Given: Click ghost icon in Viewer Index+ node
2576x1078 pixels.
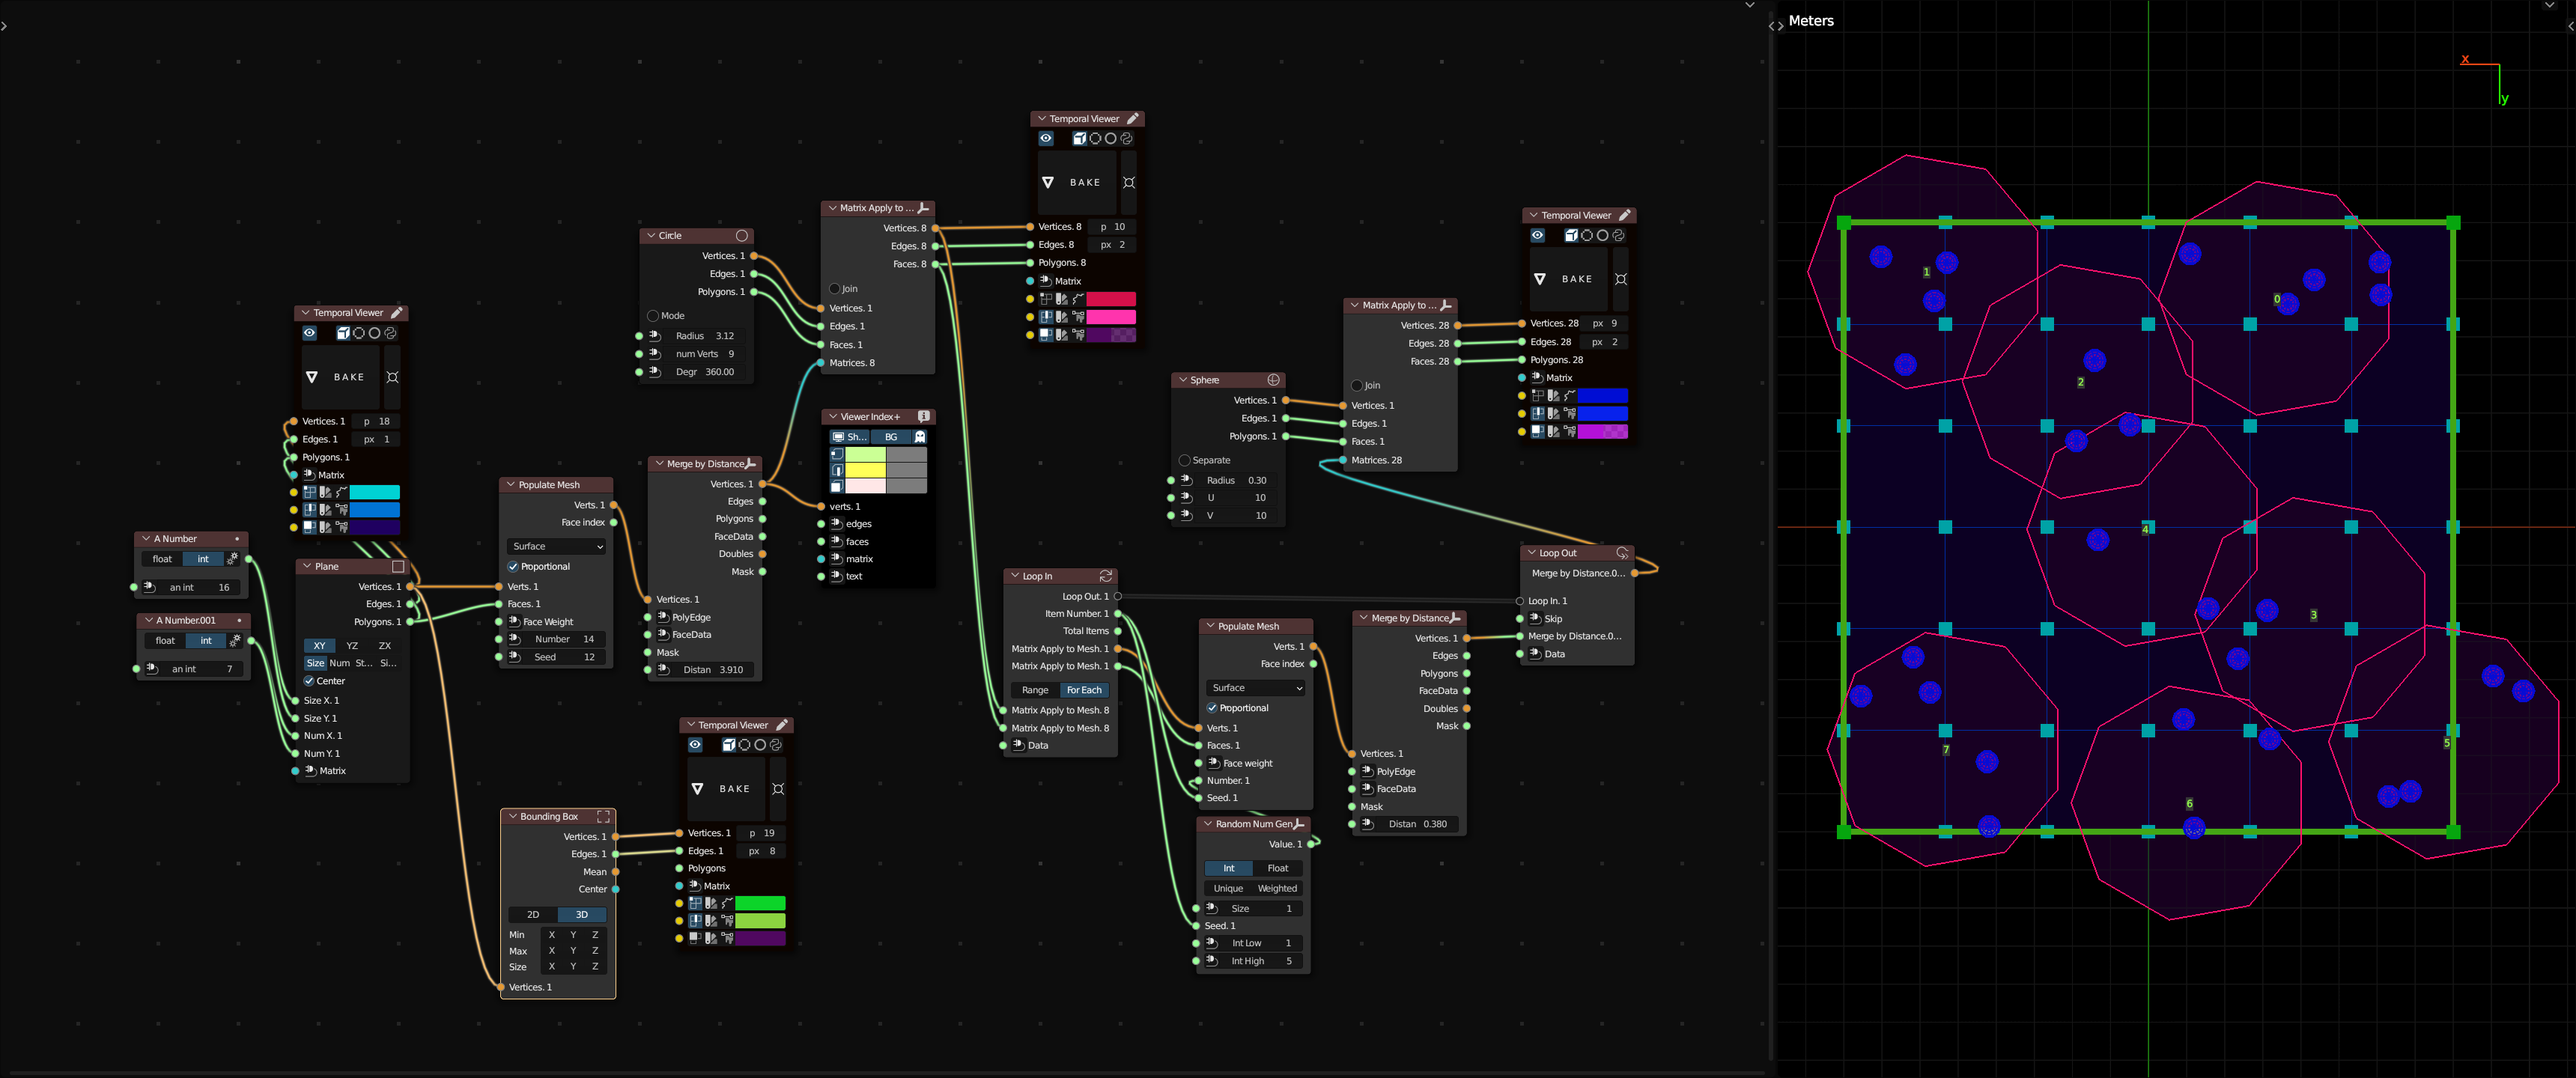Looking at the screenshot, I should [x=920, y=437].
